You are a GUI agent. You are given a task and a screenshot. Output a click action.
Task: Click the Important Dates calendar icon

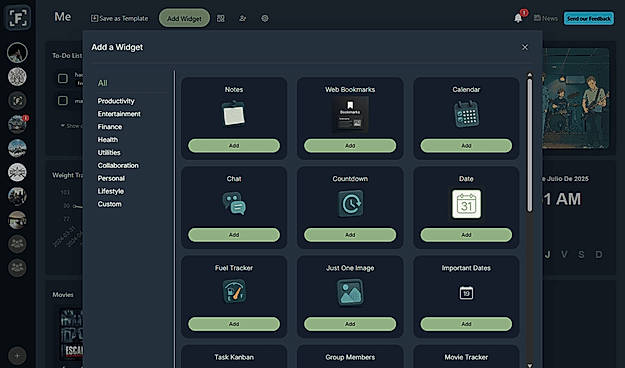coord(466,293)
